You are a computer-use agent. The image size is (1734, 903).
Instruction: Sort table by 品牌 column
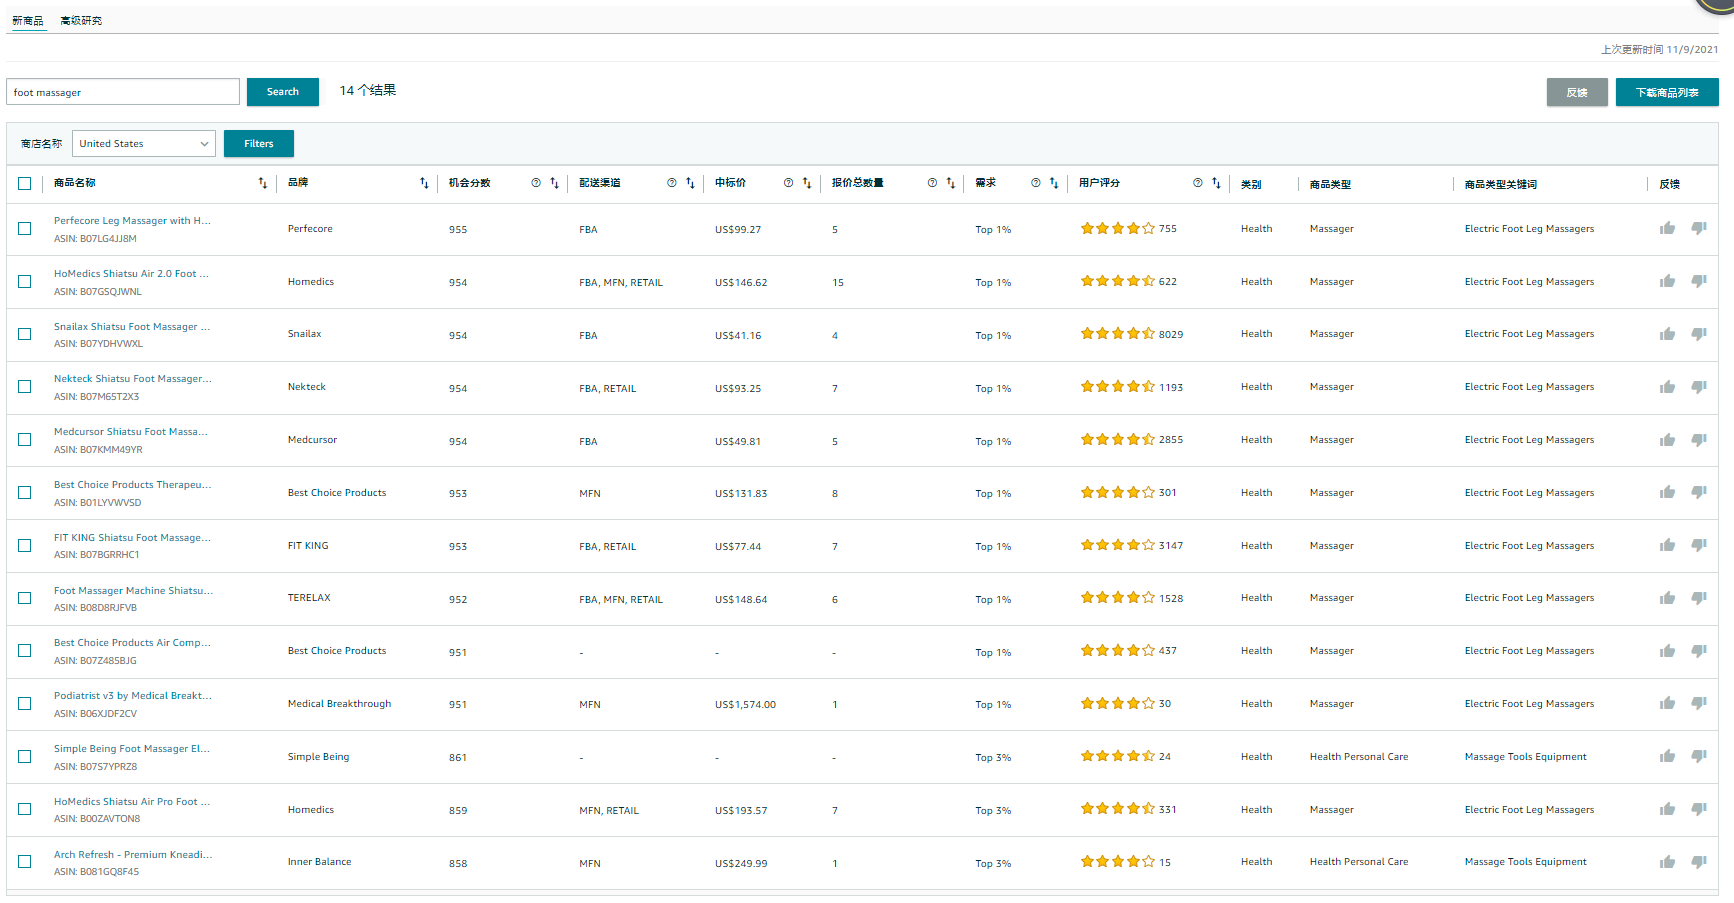pyautogui.click(x=424, y=183)
